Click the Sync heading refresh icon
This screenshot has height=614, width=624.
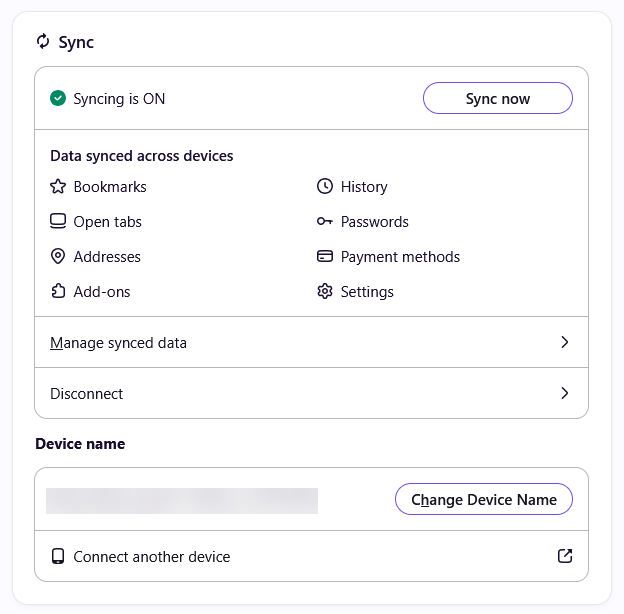(43, 41)
